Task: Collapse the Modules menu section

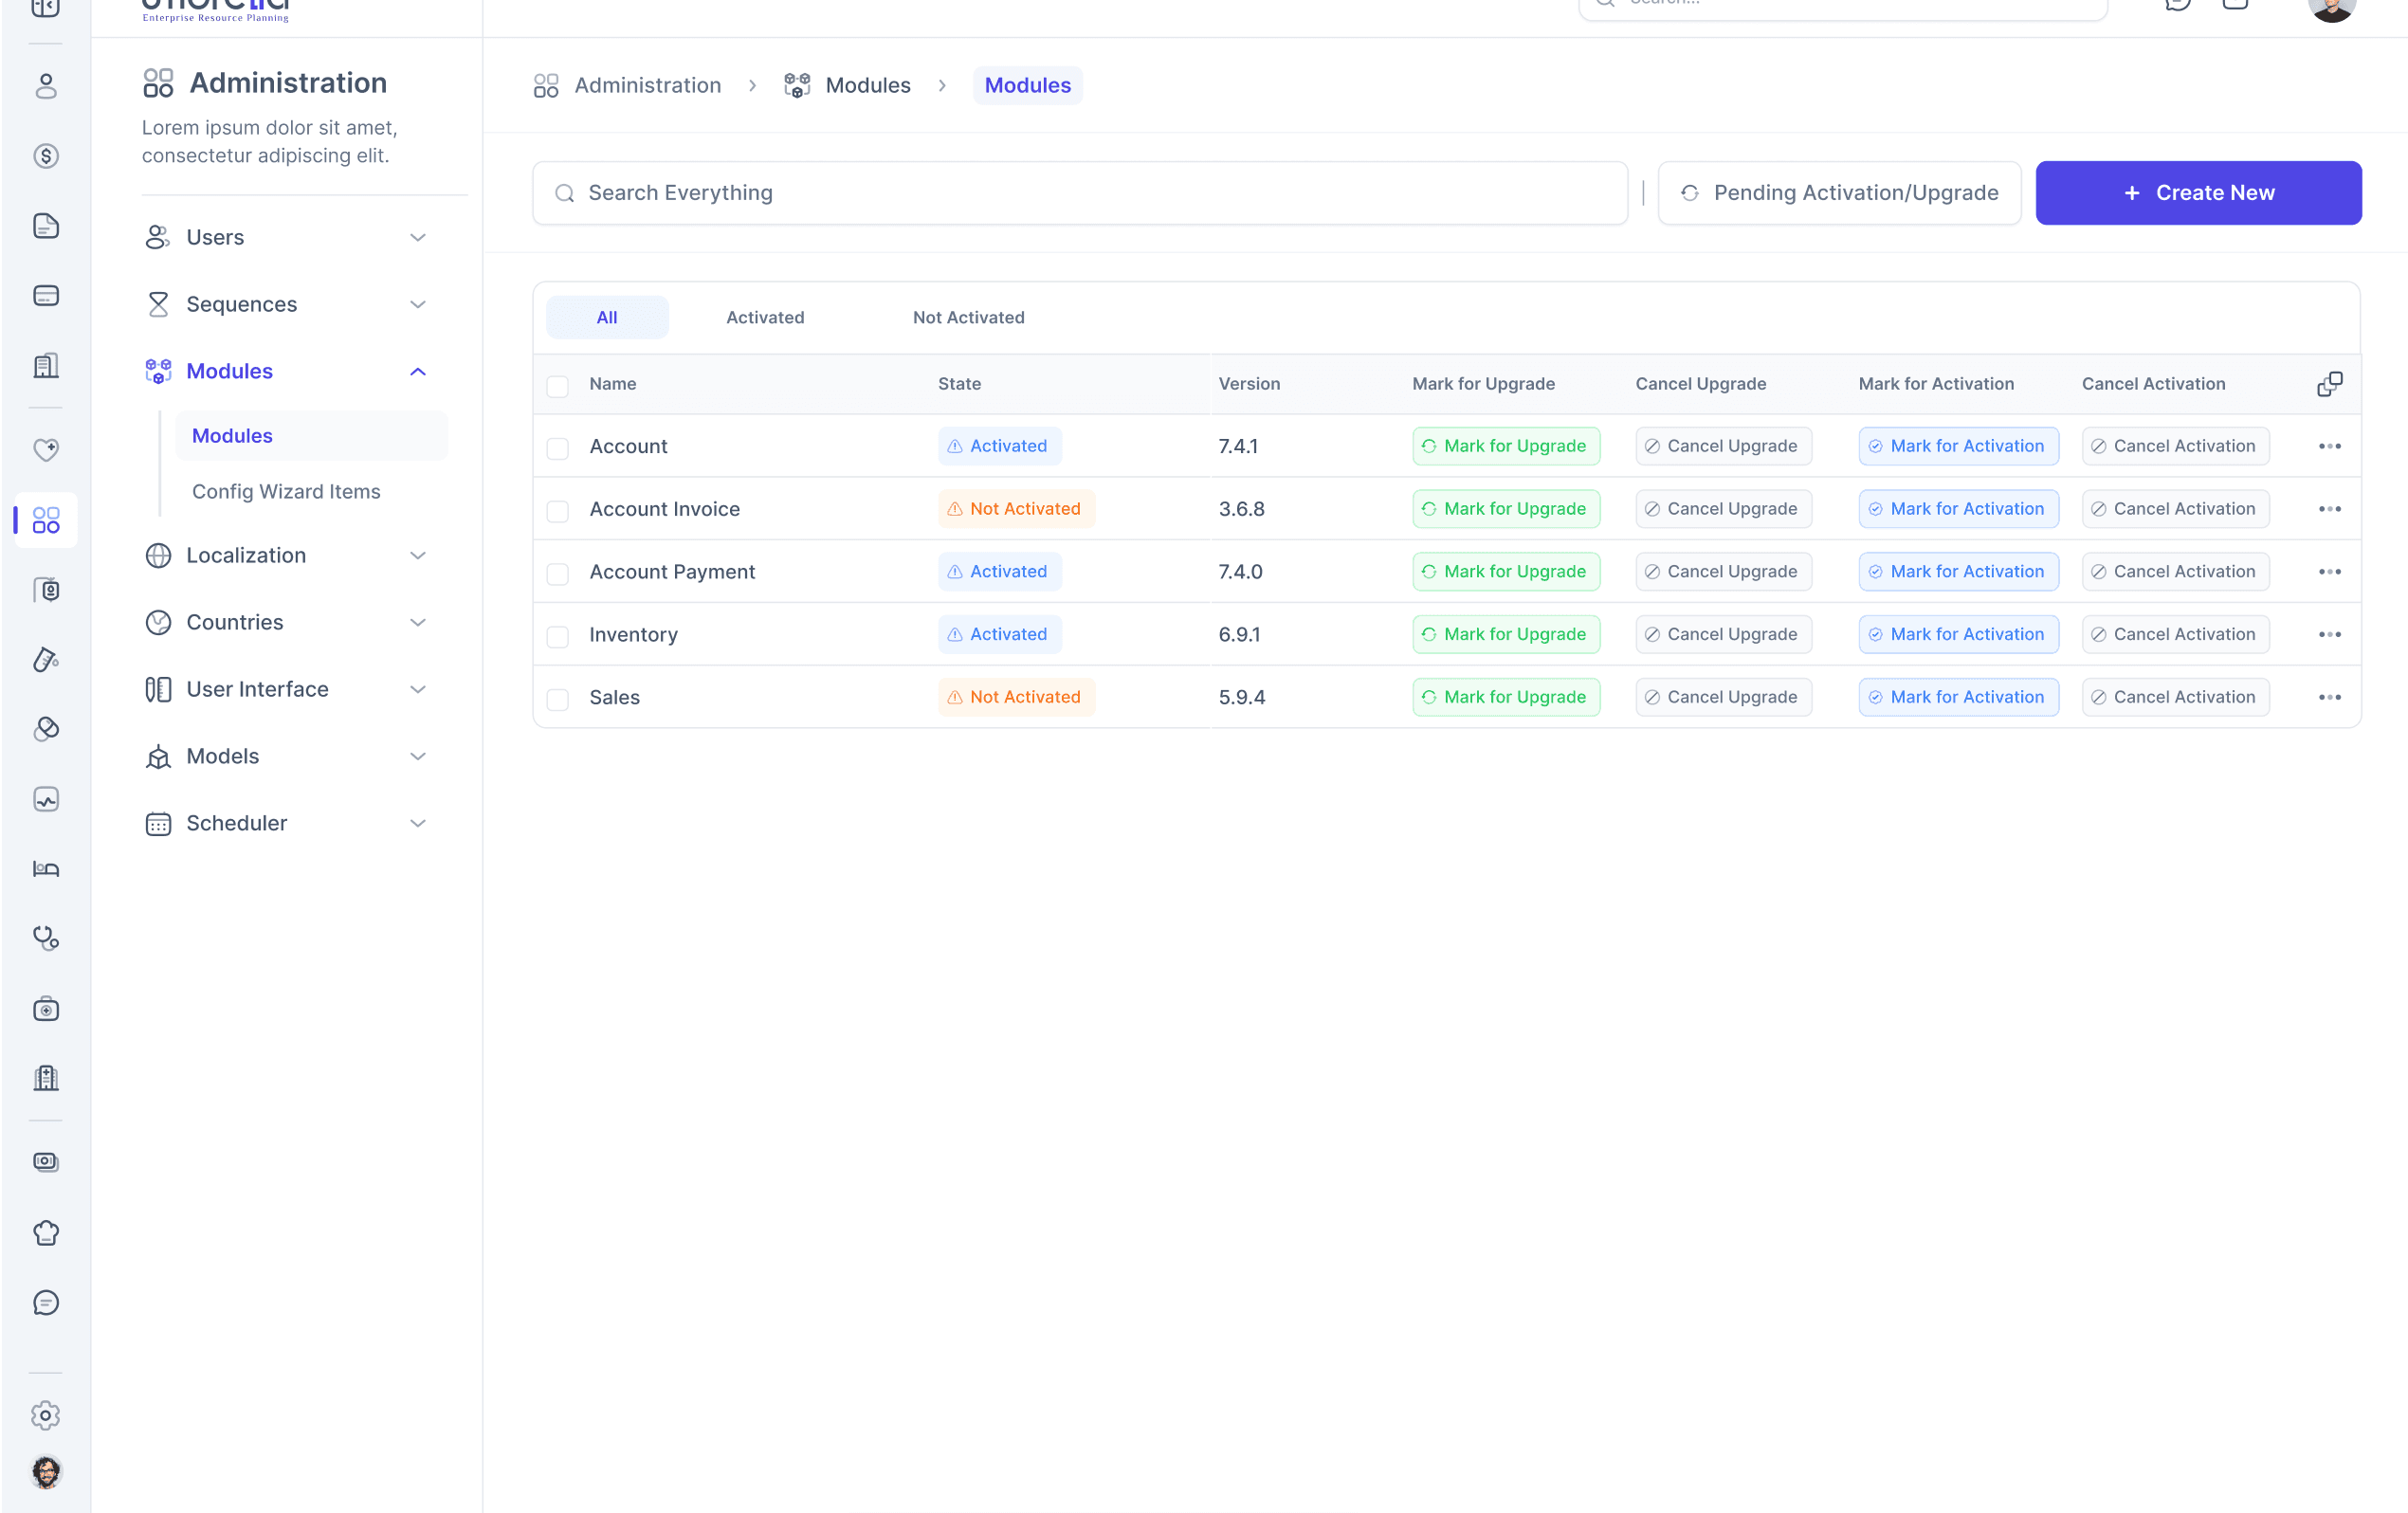Action: click(x=285, y=371)
